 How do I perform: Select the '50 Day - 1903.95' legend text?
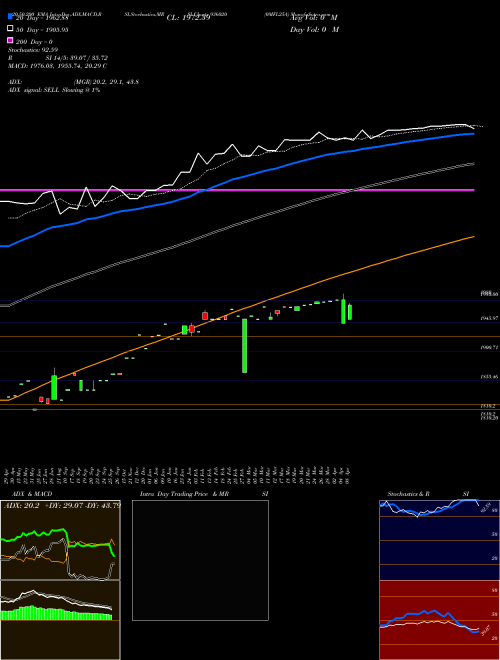(x=42, y=29)
